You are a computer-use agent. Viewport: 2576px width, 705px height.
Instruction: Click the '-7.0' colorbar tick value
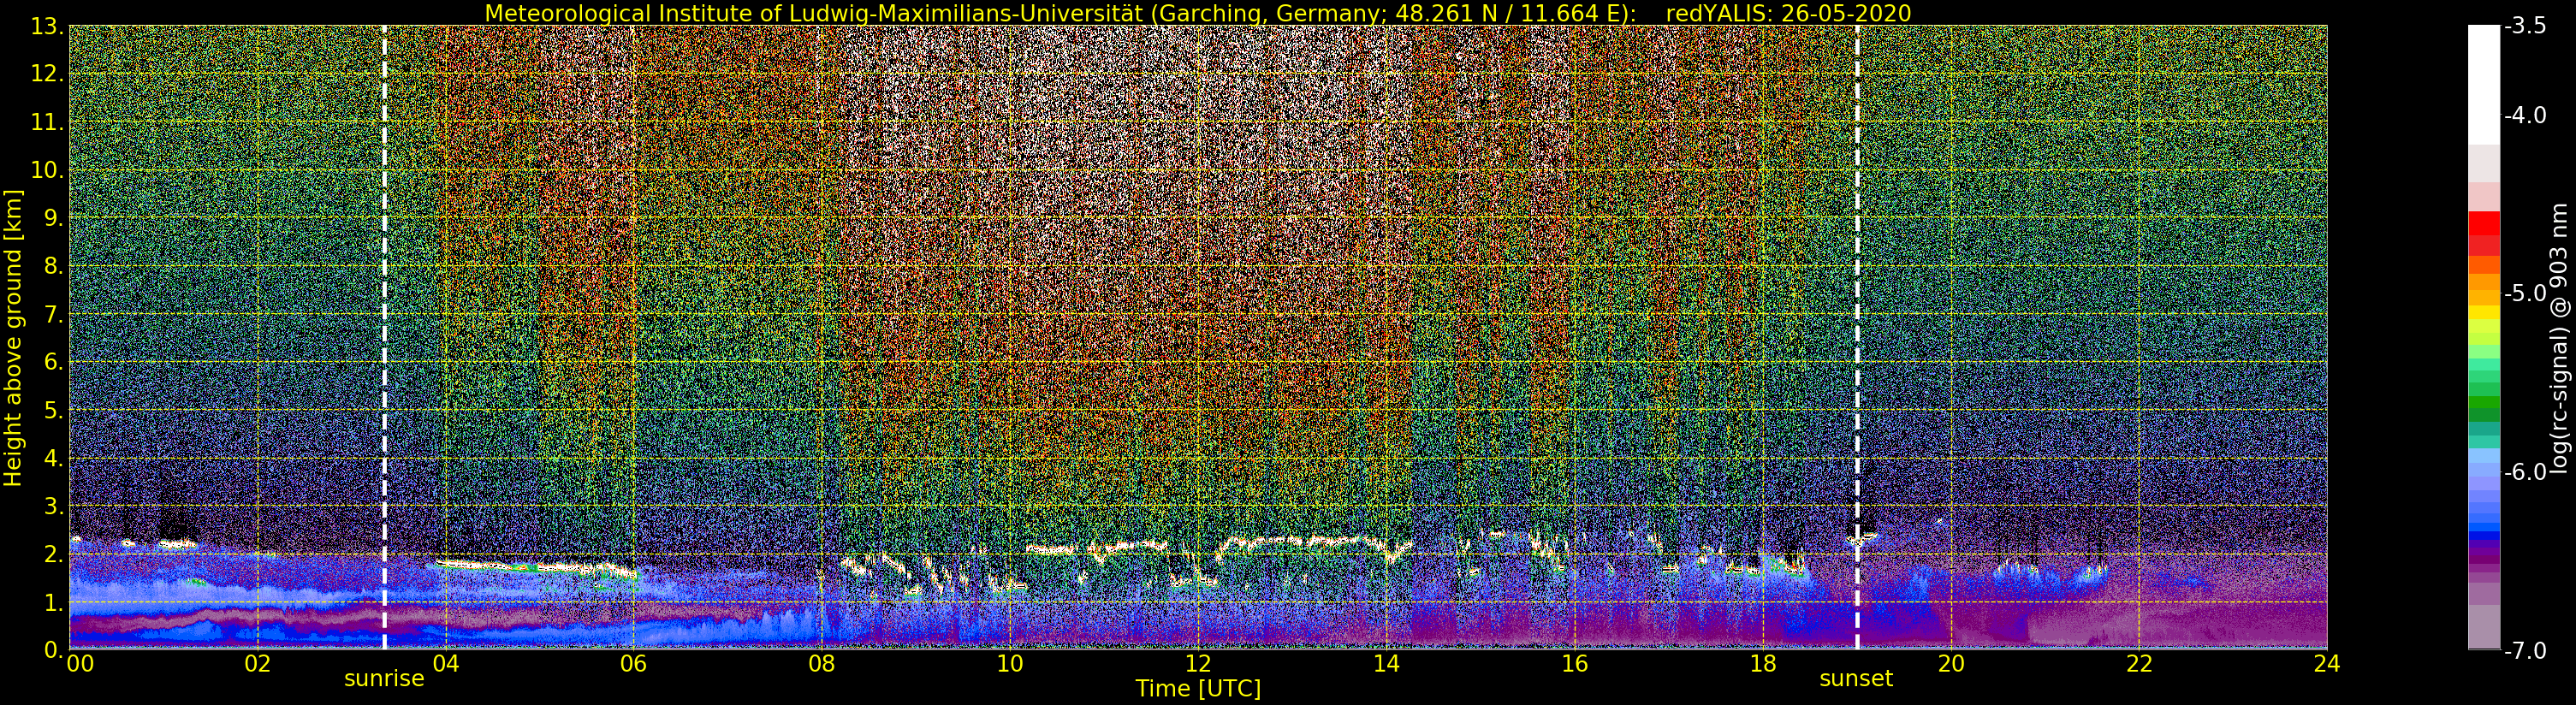pos(2525,650)
